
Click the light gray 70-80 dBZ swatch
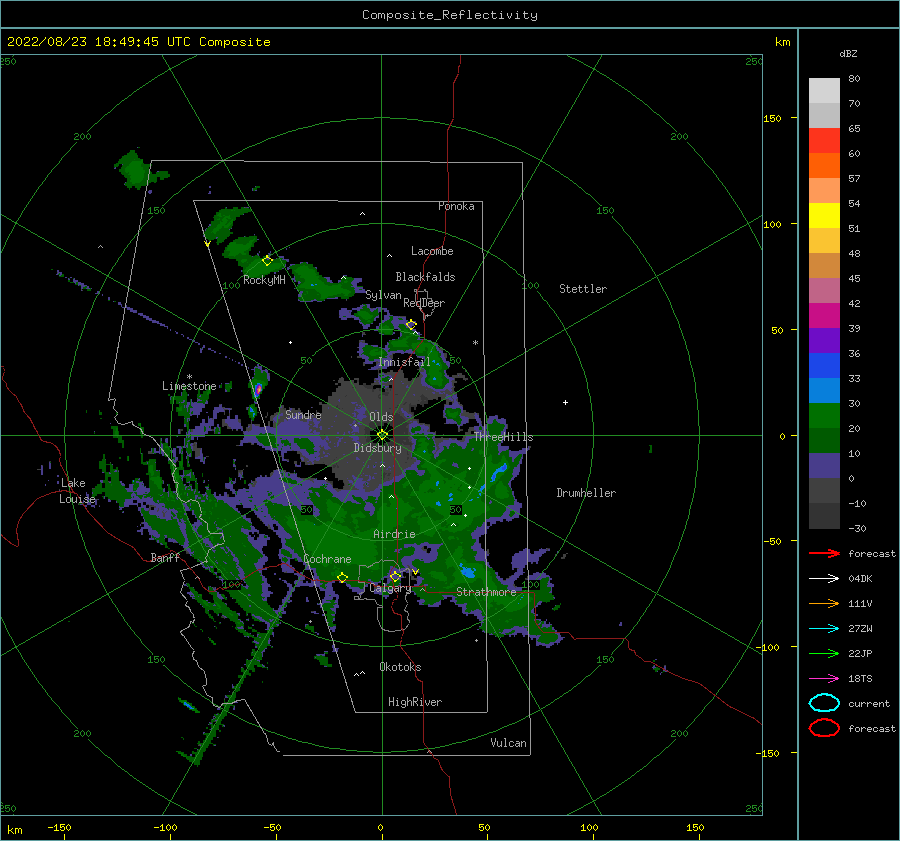point(824,91)
